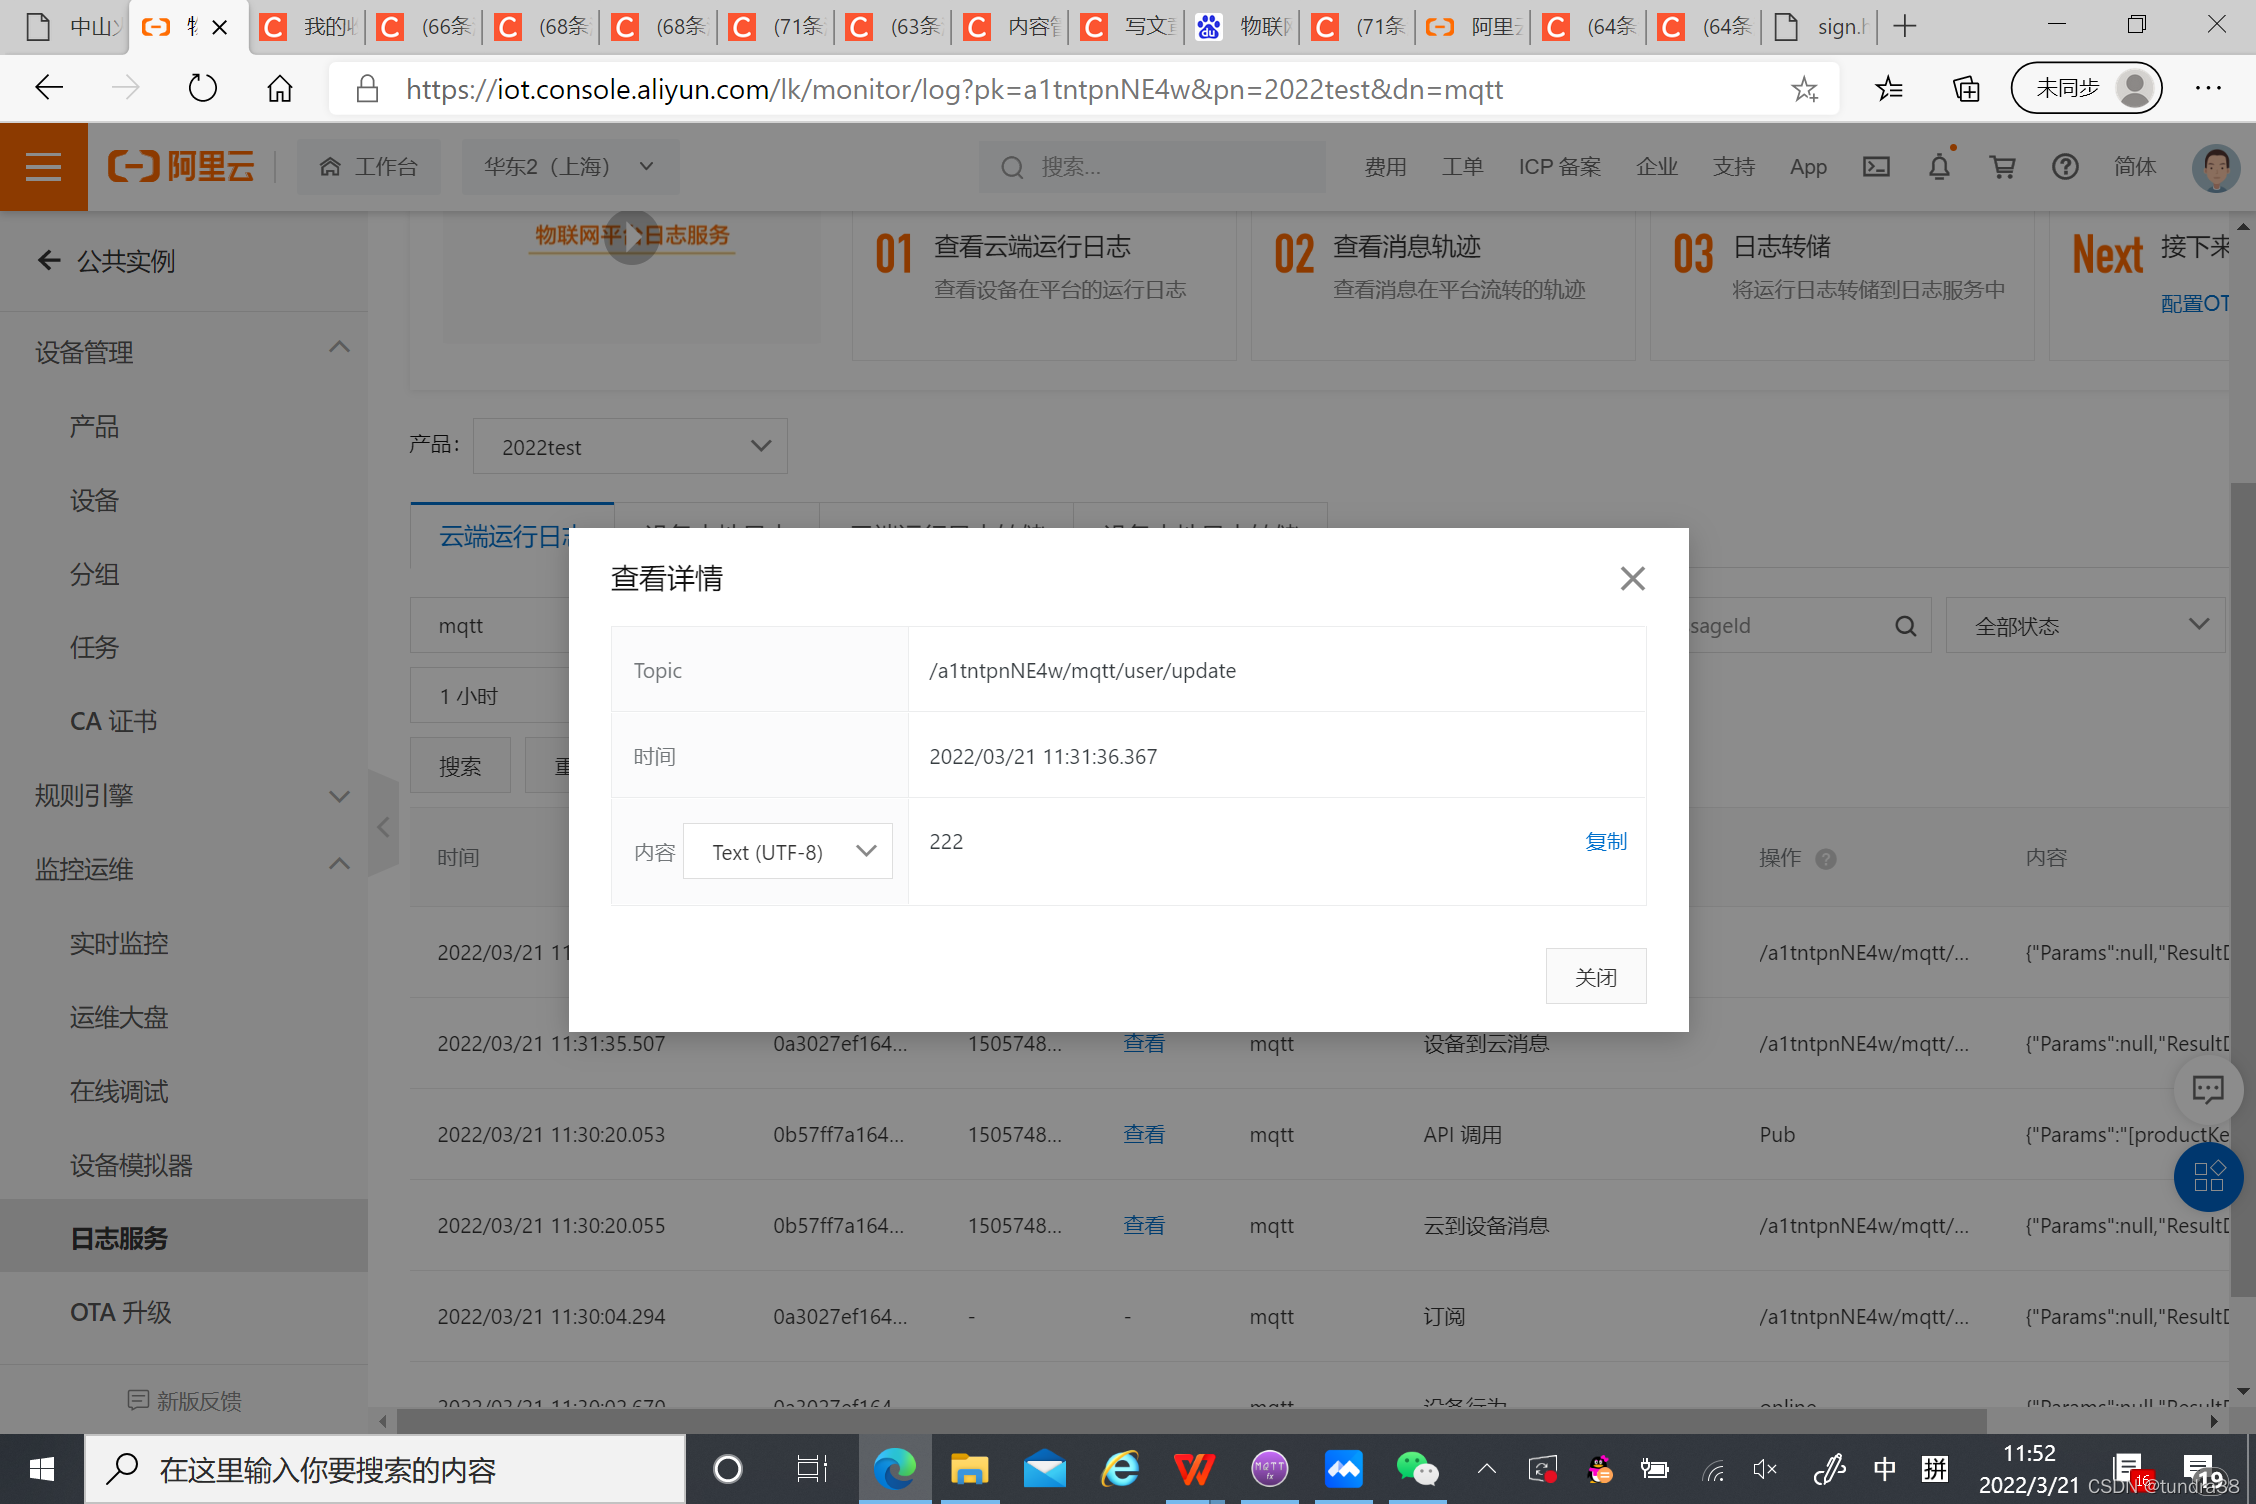Click the browser refresh button
This screenshot has height=1504, width=2256.
(x=202, y=89)
